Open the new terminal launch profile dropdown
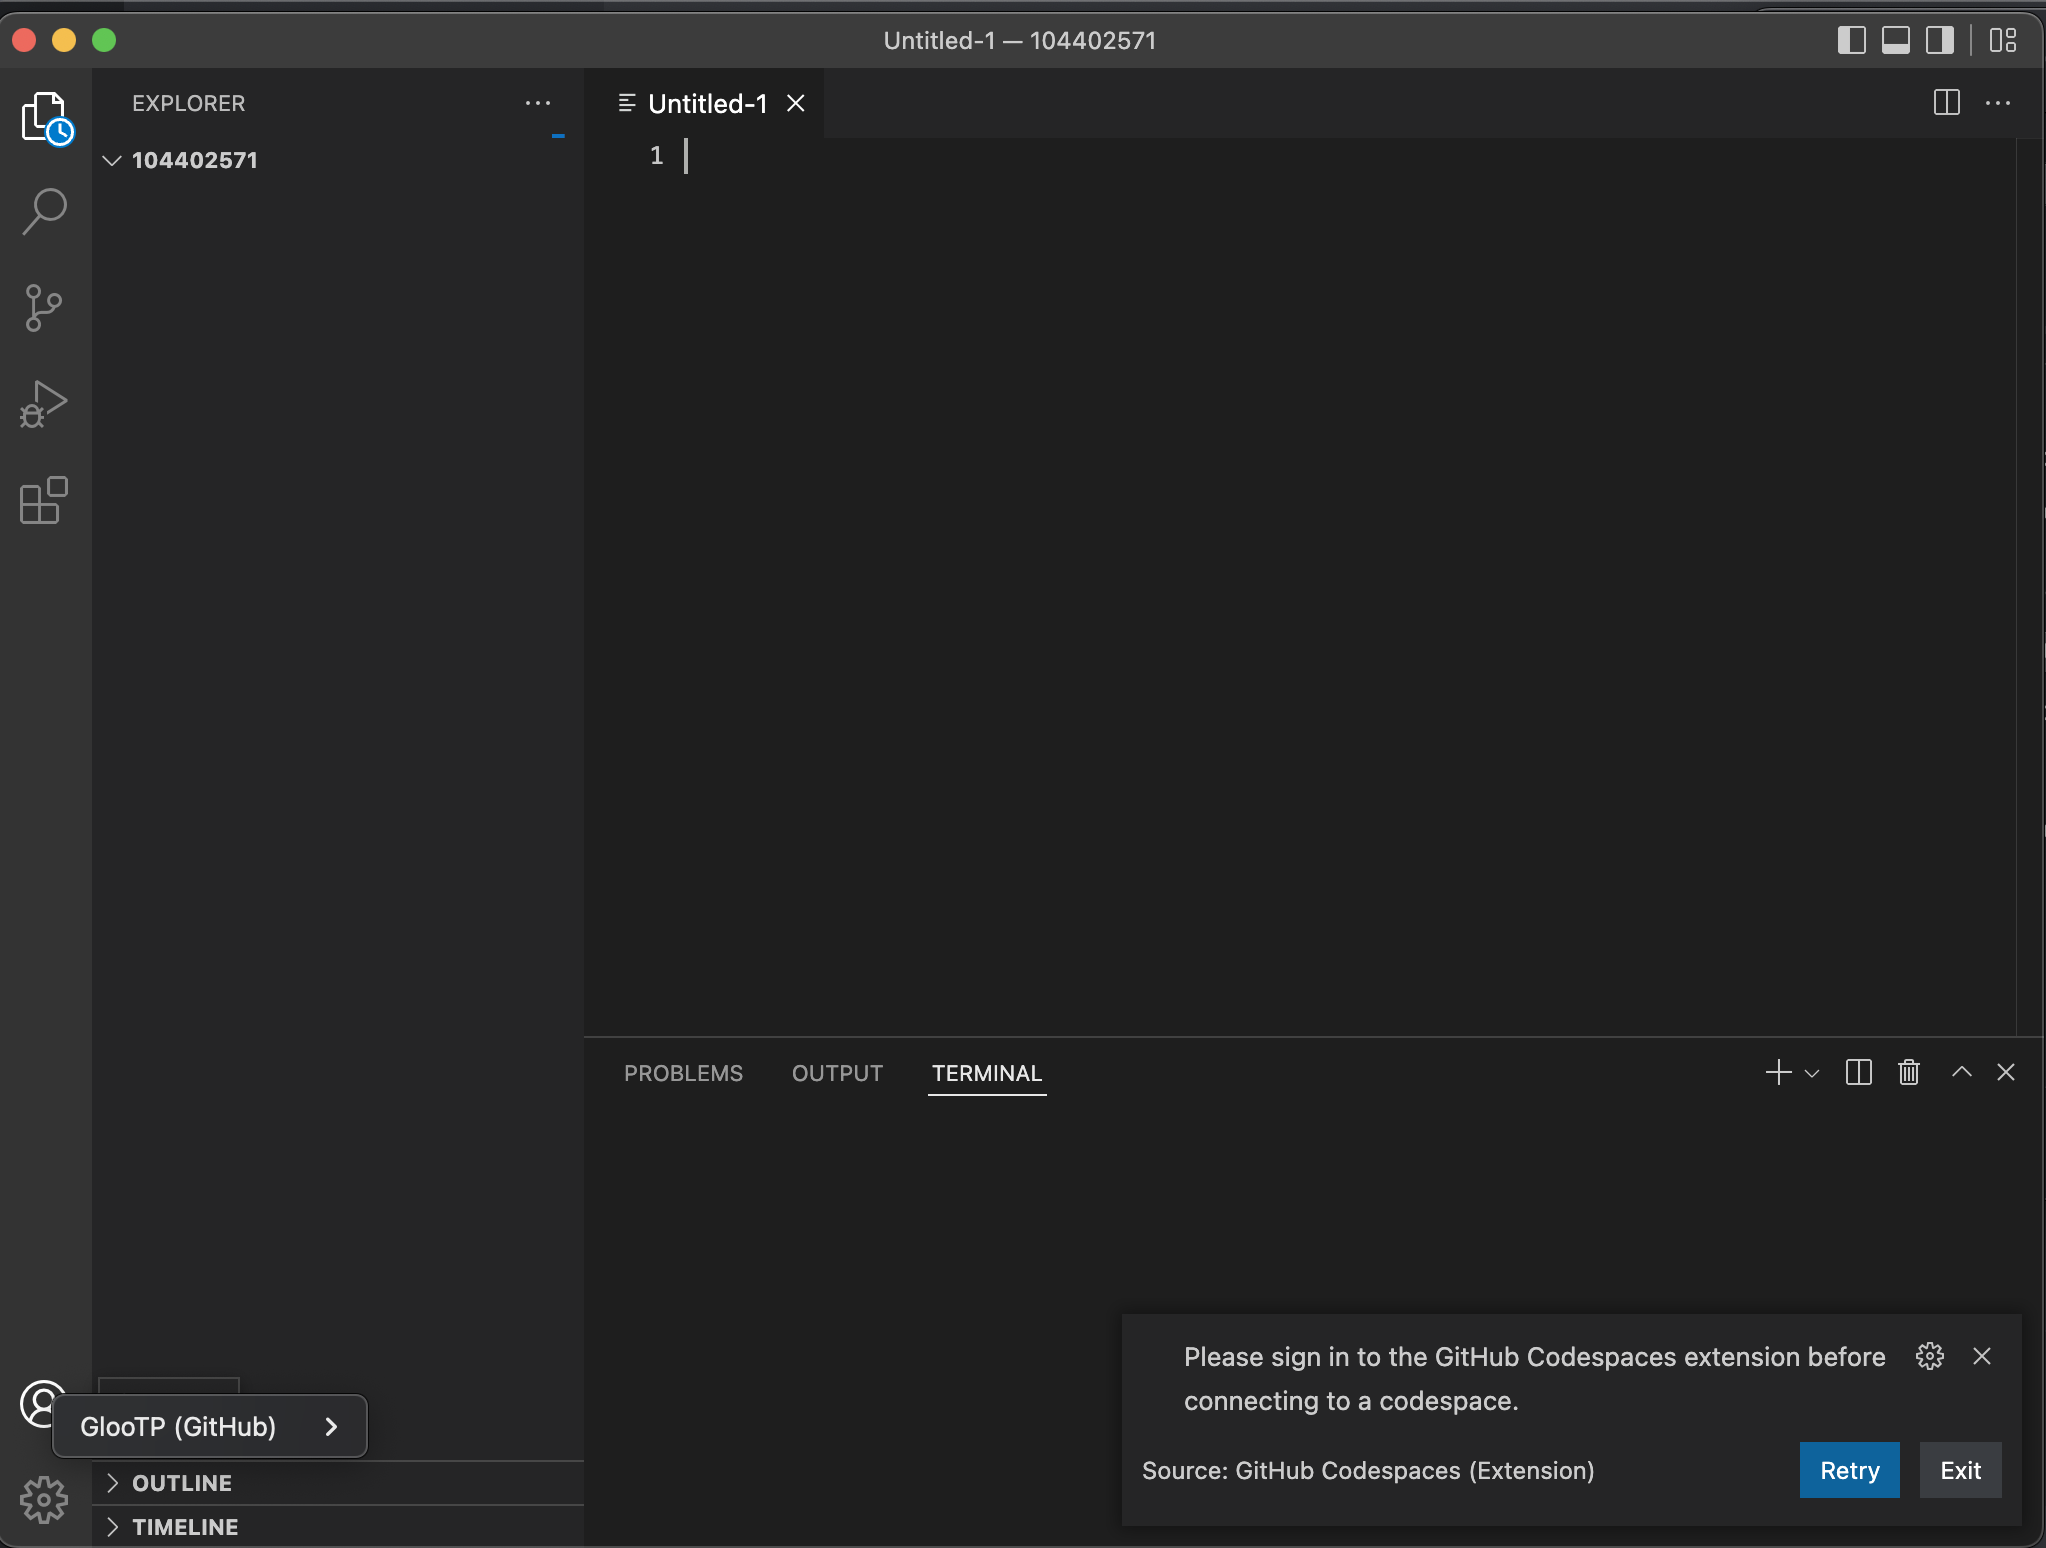2046x1548 pixels. coord(1811,1074)
